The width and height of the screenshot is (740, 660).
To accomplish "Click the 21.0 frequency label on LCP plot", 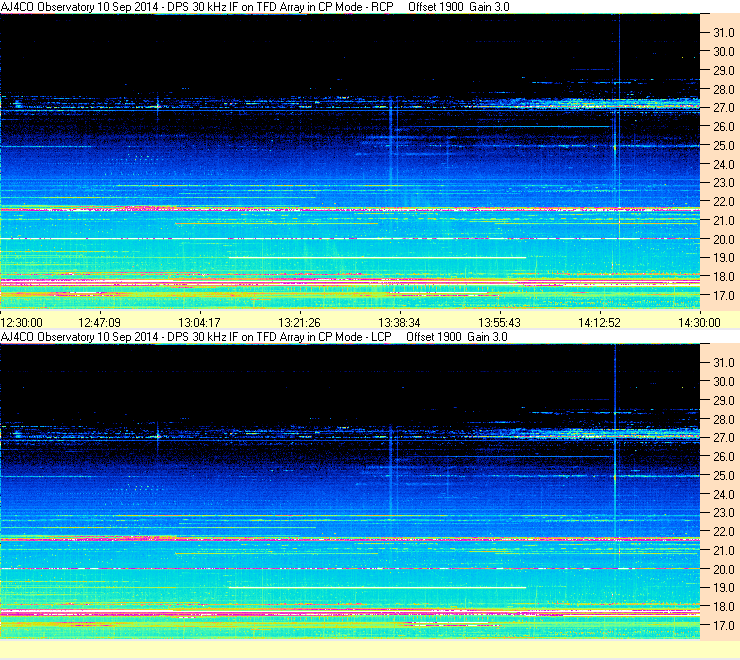I will (x=724, y=550).
